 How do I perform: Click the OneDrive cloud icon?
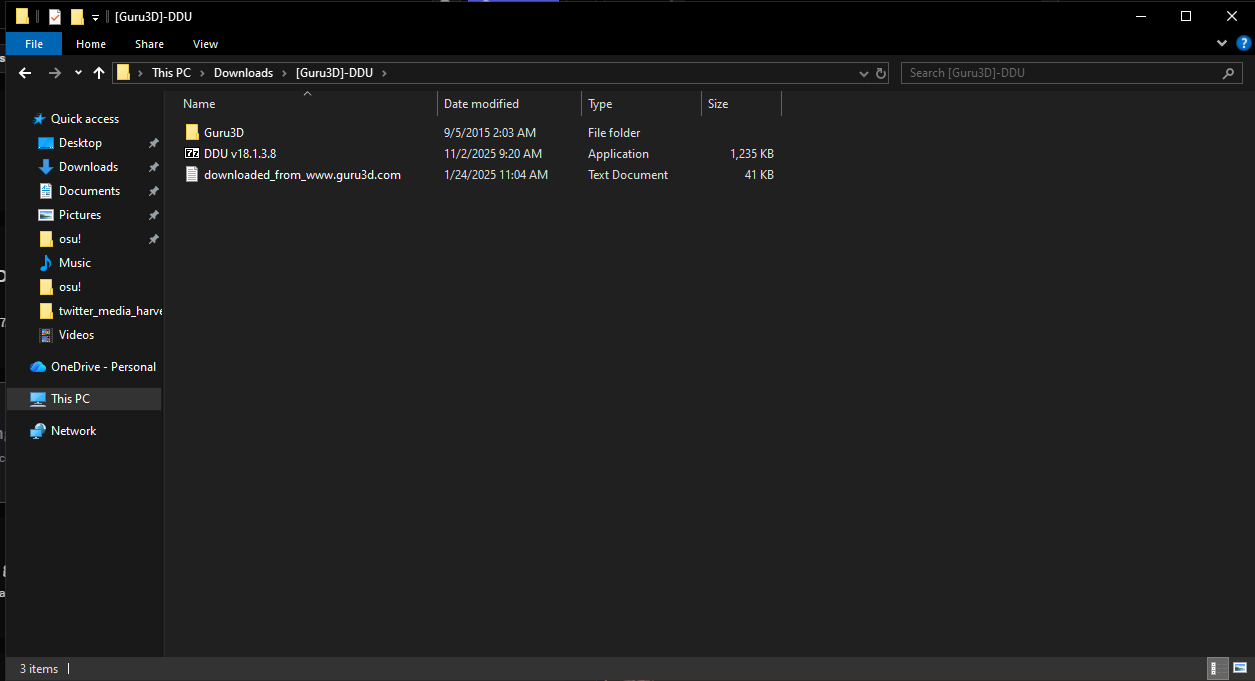(x=38, y=367)
